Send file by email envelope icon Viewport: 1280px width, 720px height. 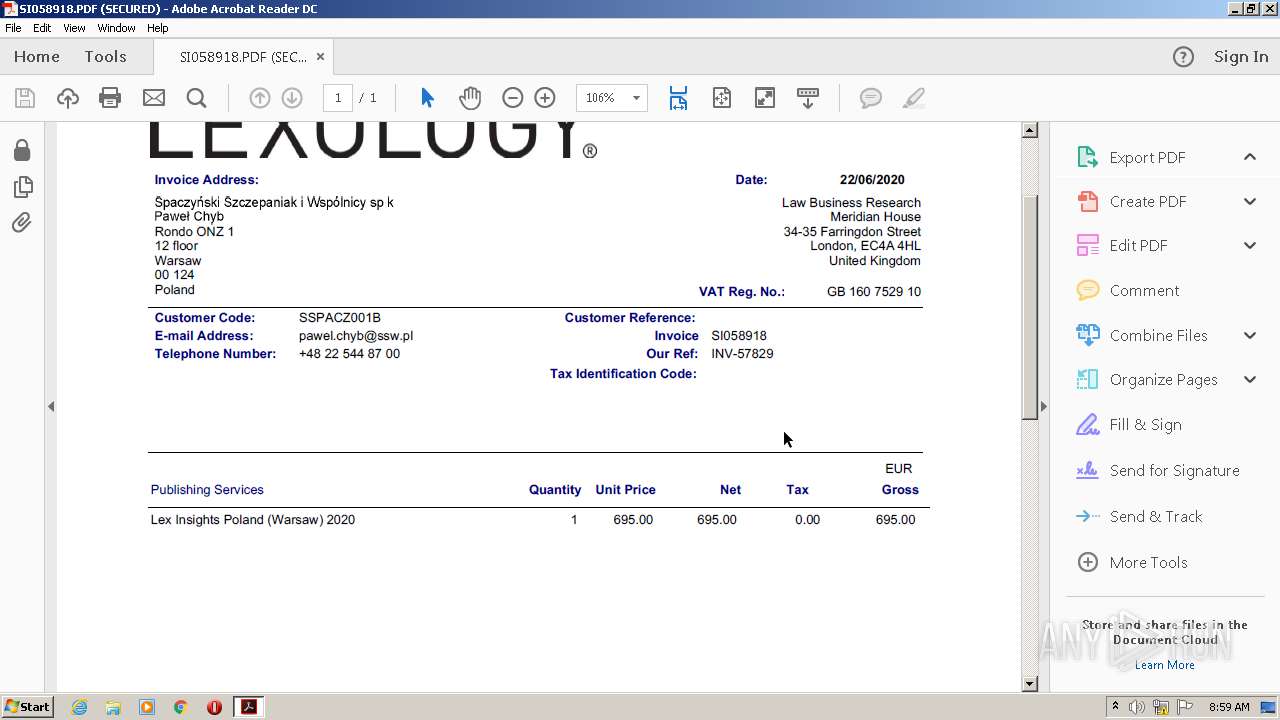pyautogui.click(x=153, y=98)
